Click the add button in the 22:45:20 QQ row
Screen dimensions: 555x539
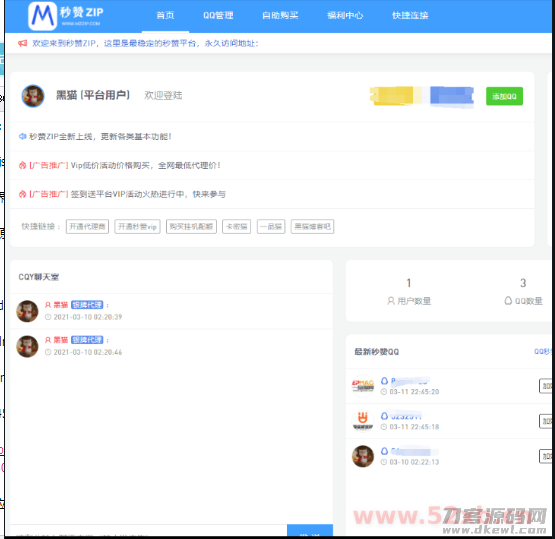[x=545, y=386]
